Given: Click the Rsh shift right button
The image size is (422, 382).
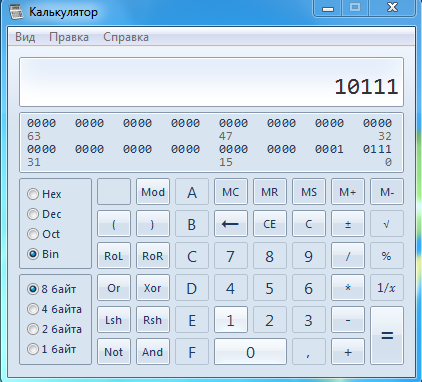Looking at the screenshot, I should point(153,320).
